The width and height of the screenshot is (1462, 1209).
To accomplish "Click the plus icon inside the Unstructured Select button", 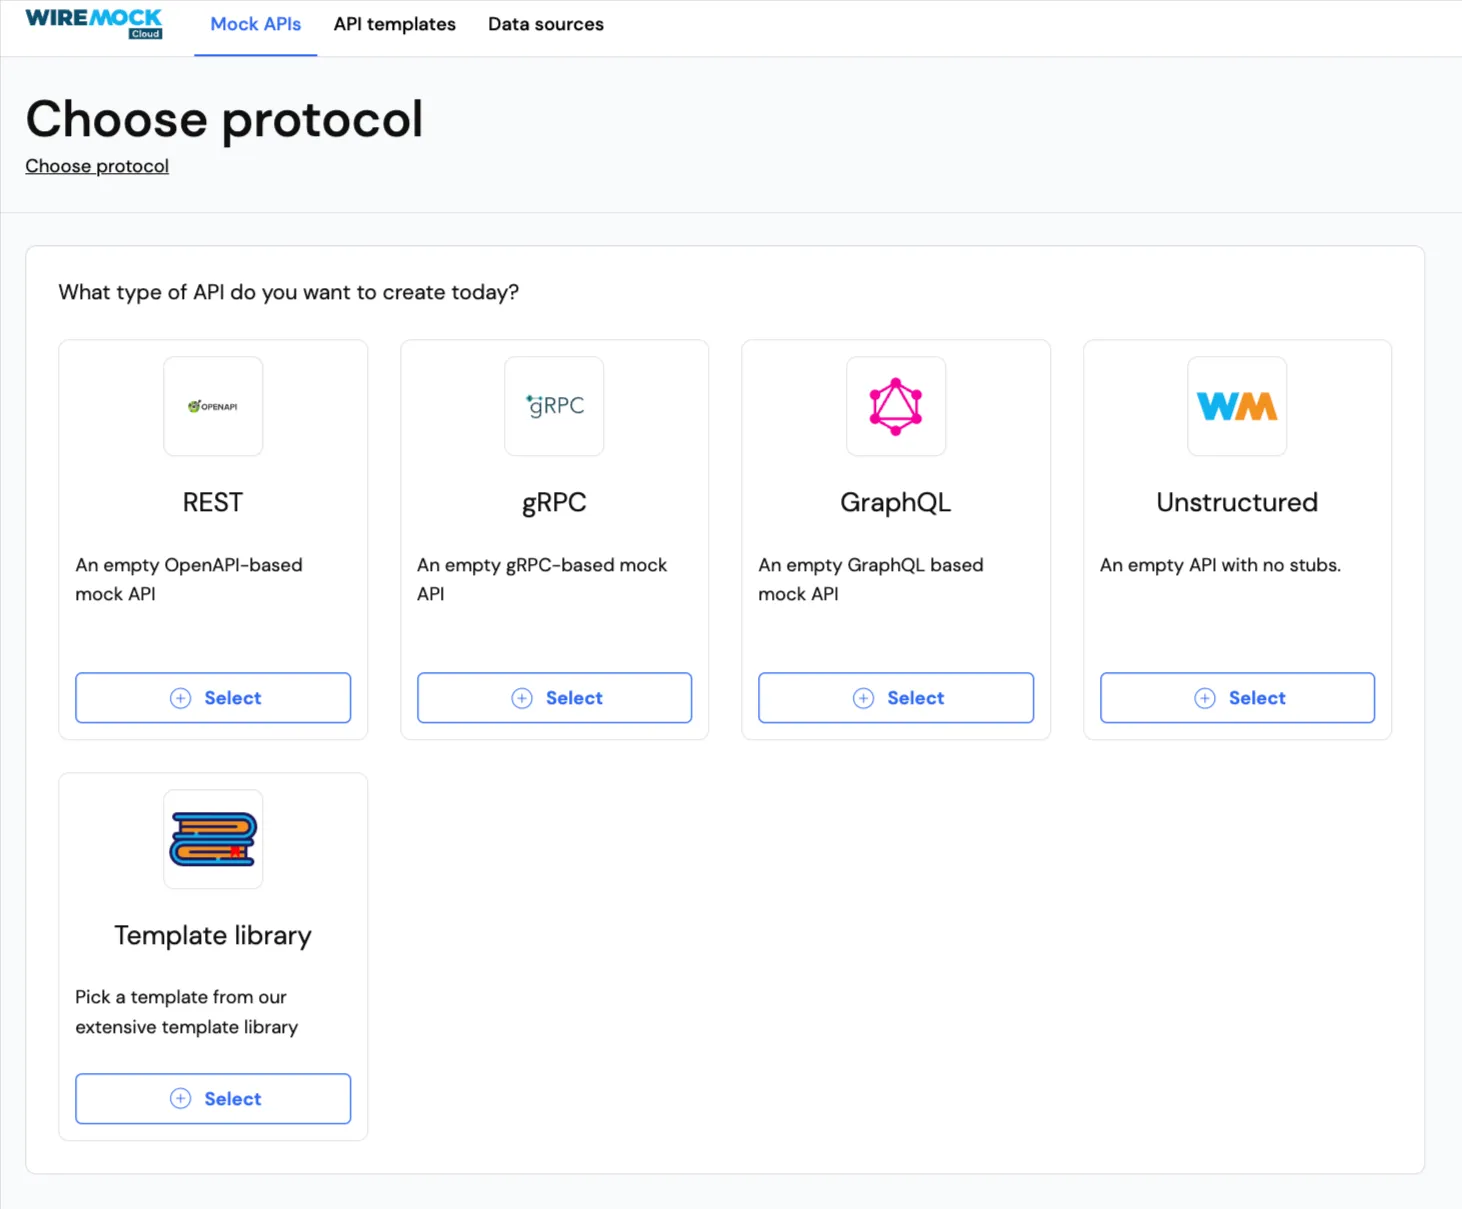I will [1205, 697].
